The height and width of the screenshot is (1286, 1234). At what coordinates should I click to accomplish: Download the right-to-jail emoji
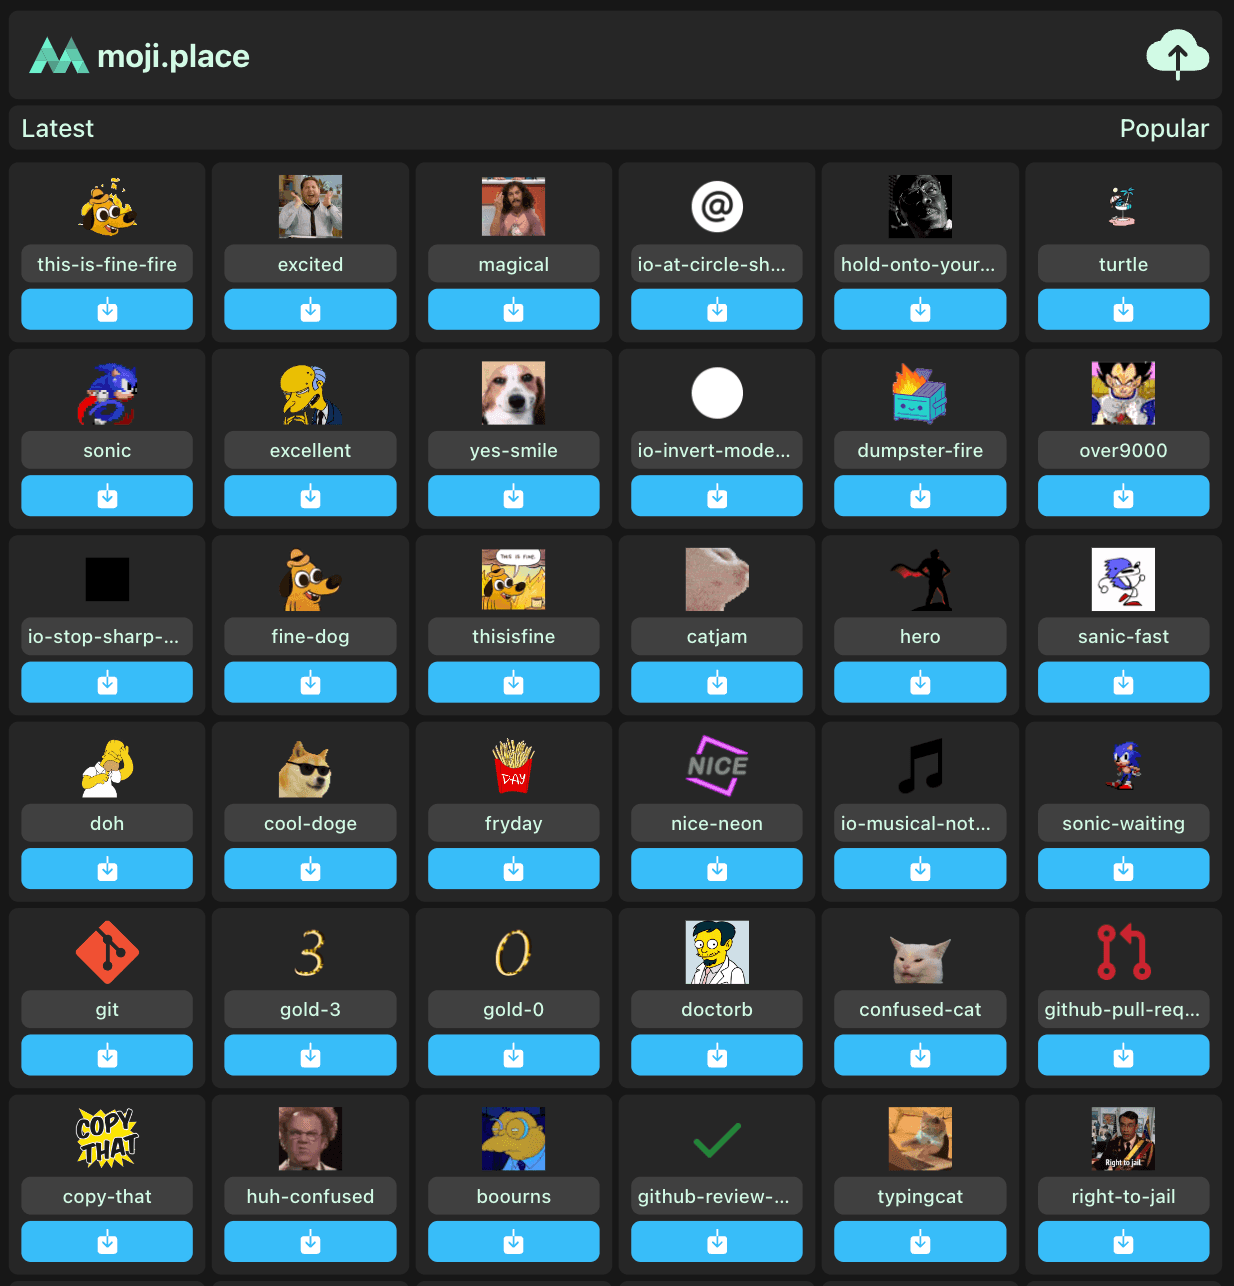(x=1123, y=1242)
